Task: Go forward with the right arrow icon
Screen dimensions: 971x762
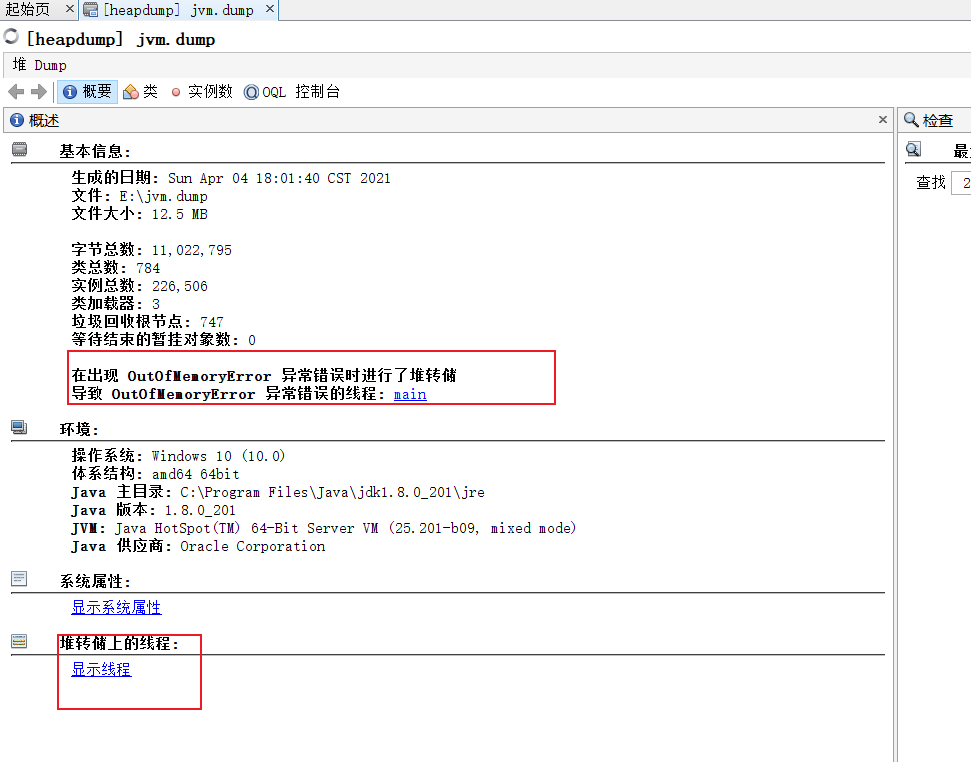Action: point(39,92)
